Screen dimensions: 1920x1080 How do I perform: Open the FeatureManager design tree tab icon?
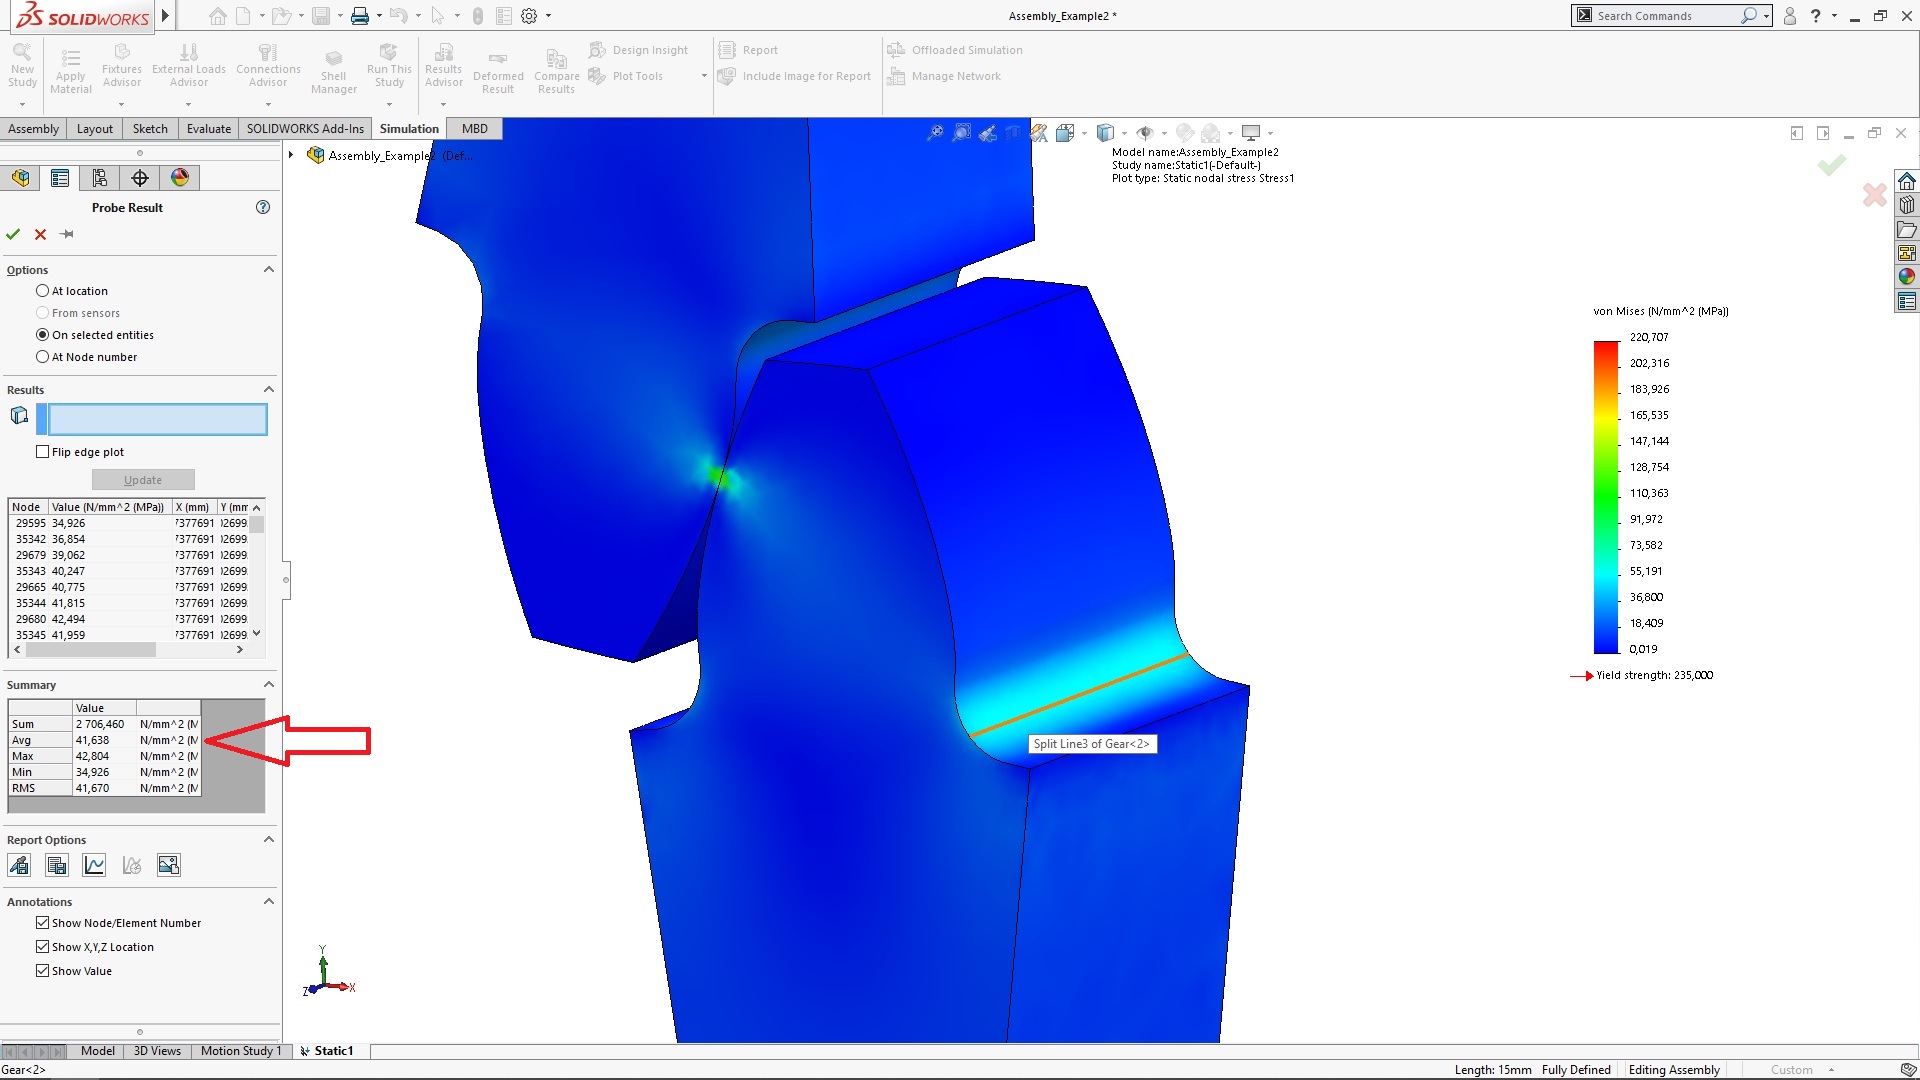click(x=20, y=178)
